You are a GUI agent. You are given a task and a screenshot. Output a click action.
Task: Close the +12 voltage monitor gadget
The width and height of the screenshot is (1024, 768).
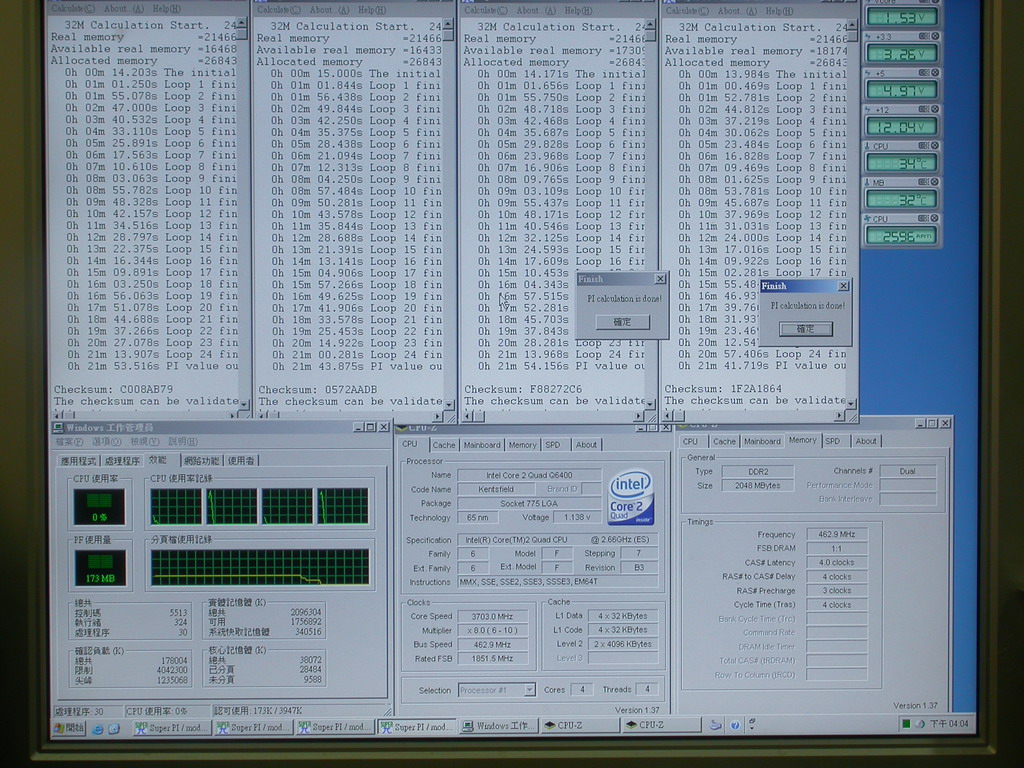pyautogui.click(x=935, y=109)
